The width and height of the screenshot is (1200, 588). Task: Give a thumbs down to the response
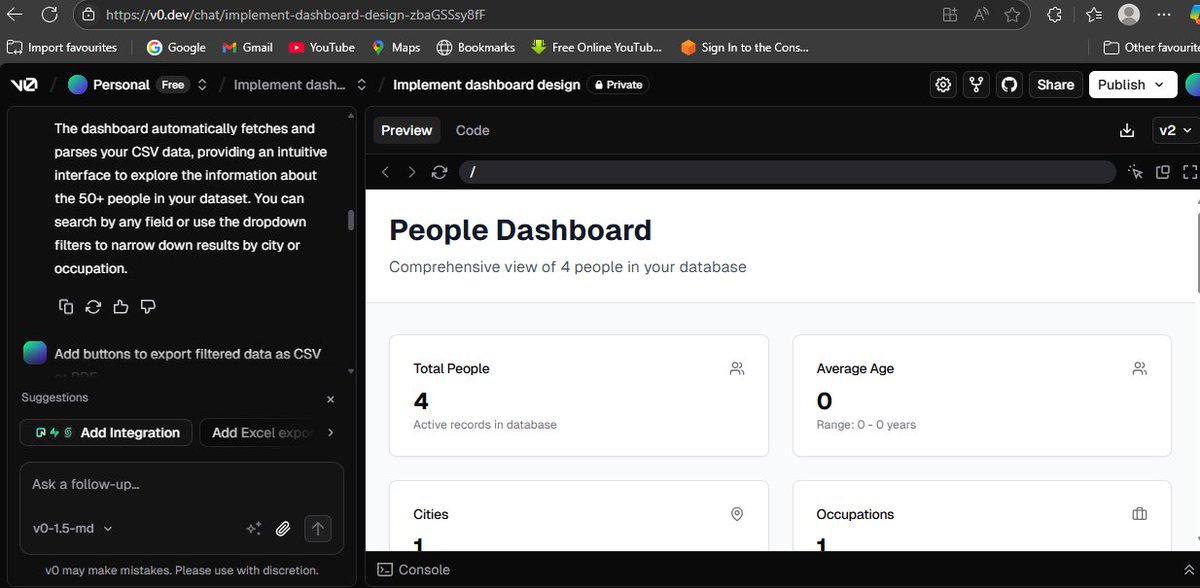(x=147, y=306)
